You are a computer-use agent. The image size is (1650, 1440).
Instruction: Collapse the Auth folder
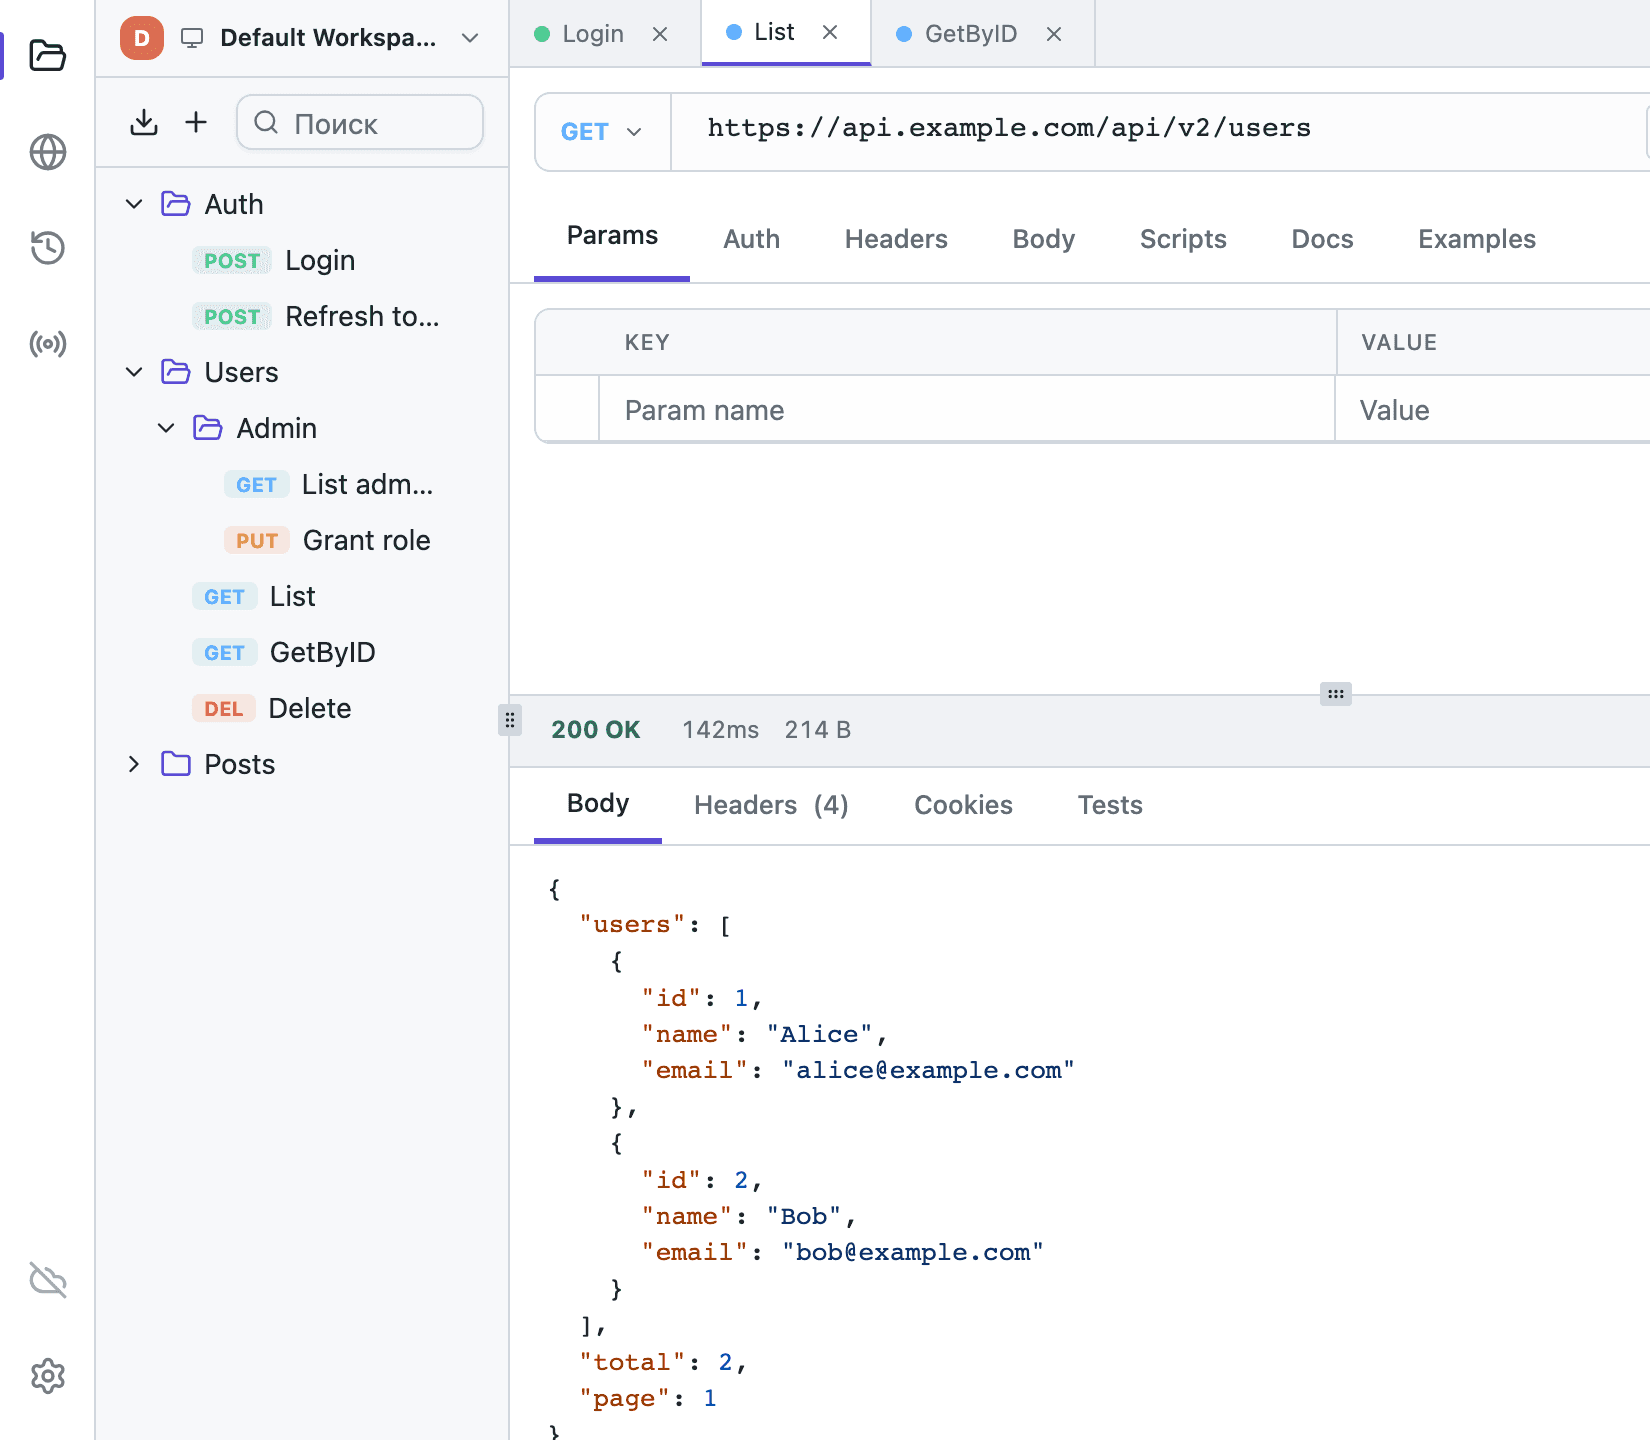tap(134, 204)
